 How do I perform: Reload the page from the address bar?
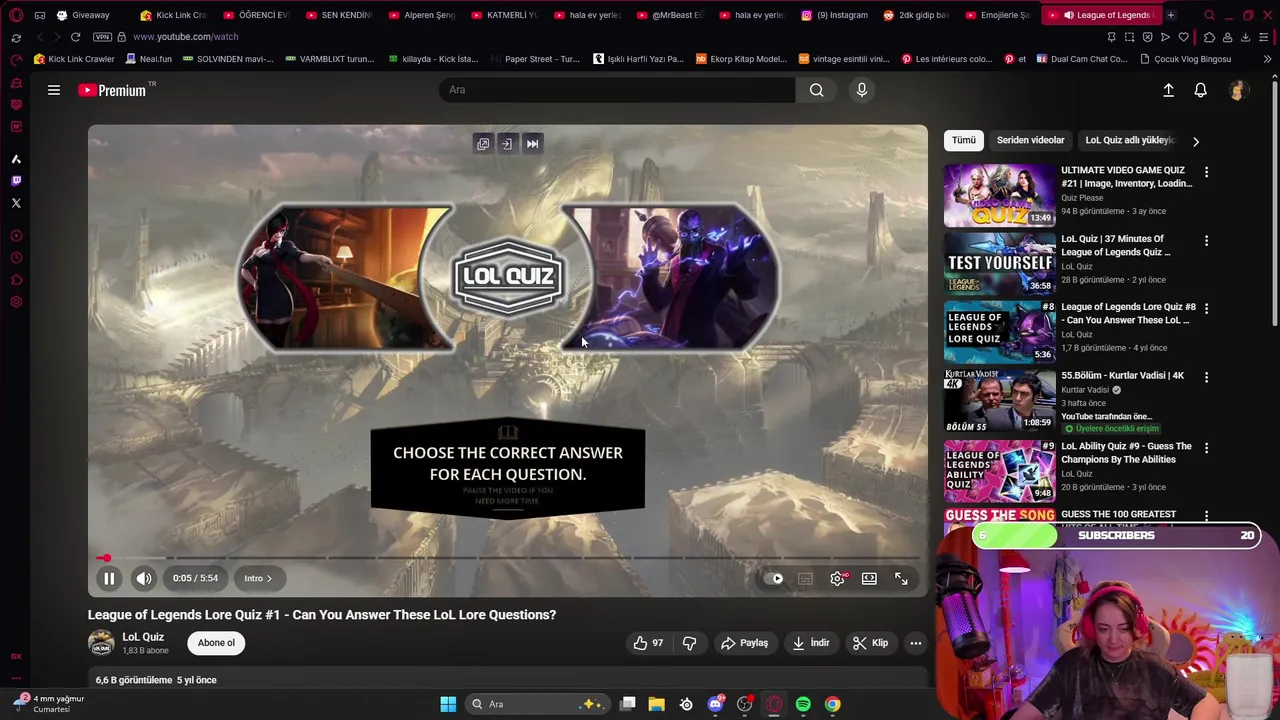click(x=75, y=37)
